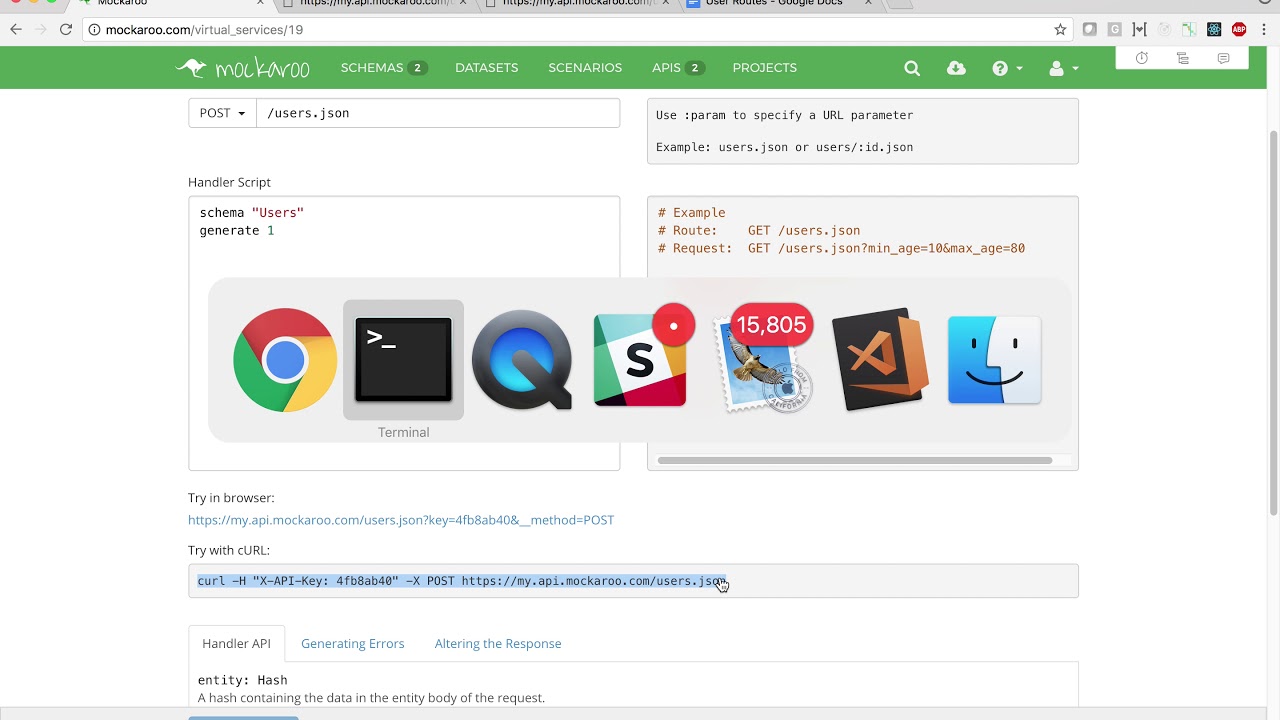Expand the POST method dropdown

pyautogui.click(x=222, y=113)
